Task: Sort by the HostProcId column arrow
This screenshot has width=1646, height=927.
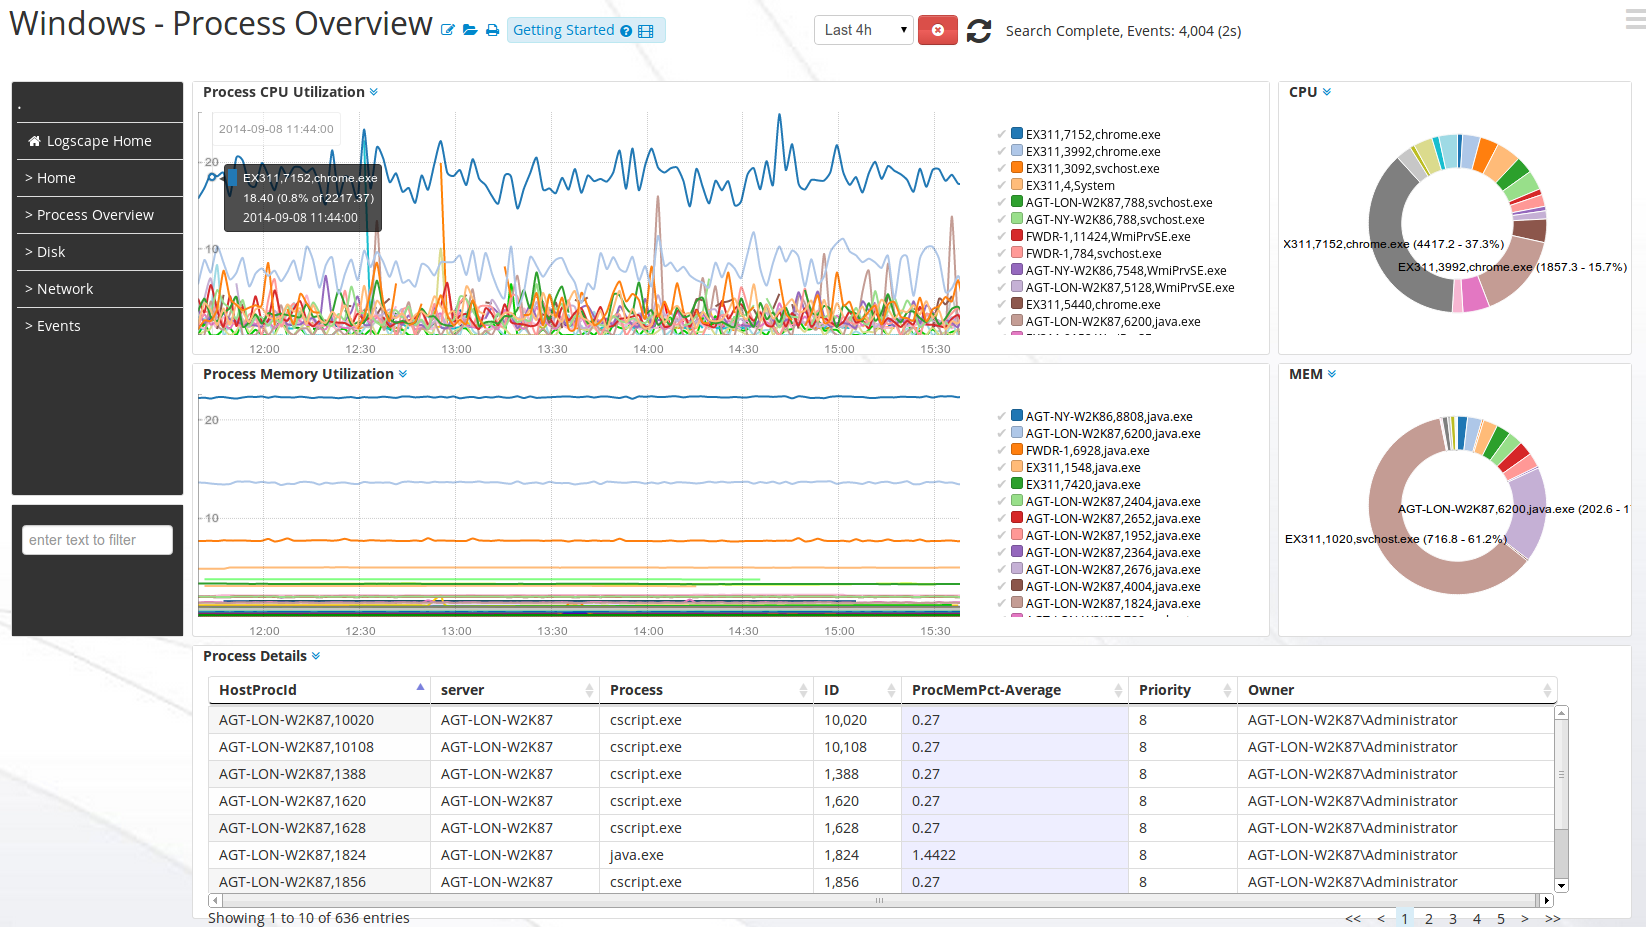Action: coord(420,688)
